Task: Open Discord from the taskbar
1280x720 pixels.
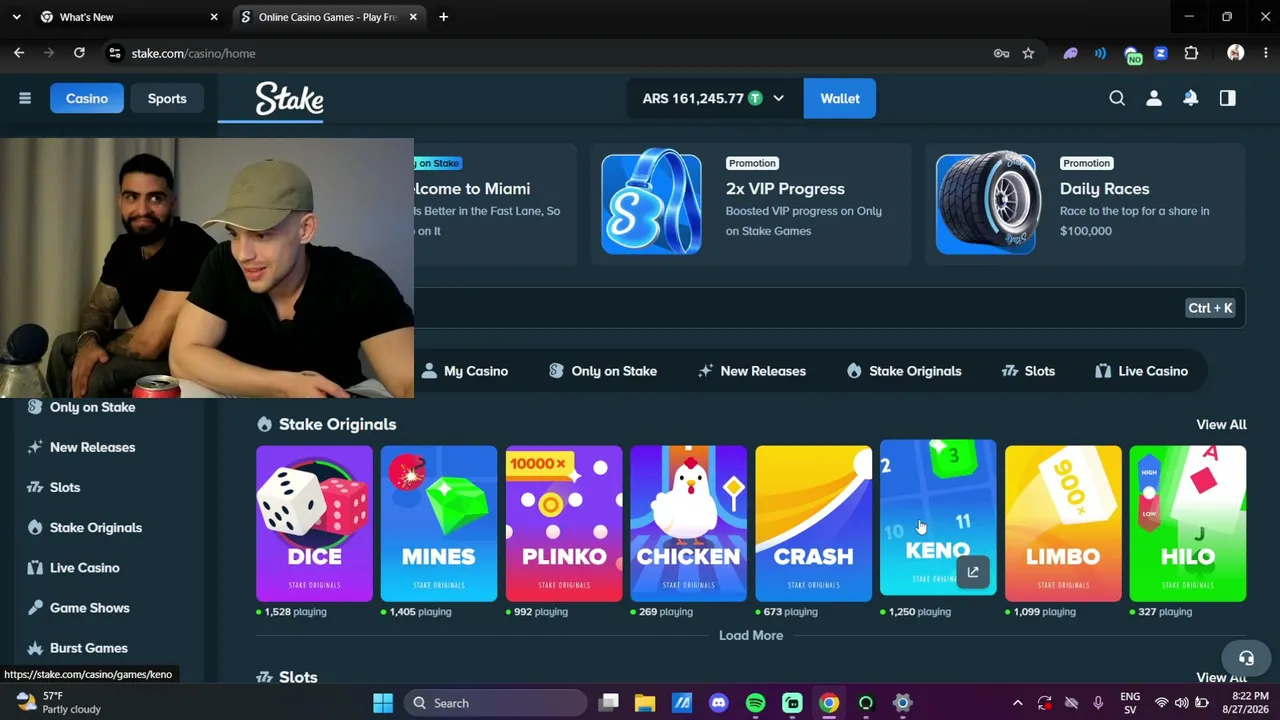Action: click(x=718, y=703)
